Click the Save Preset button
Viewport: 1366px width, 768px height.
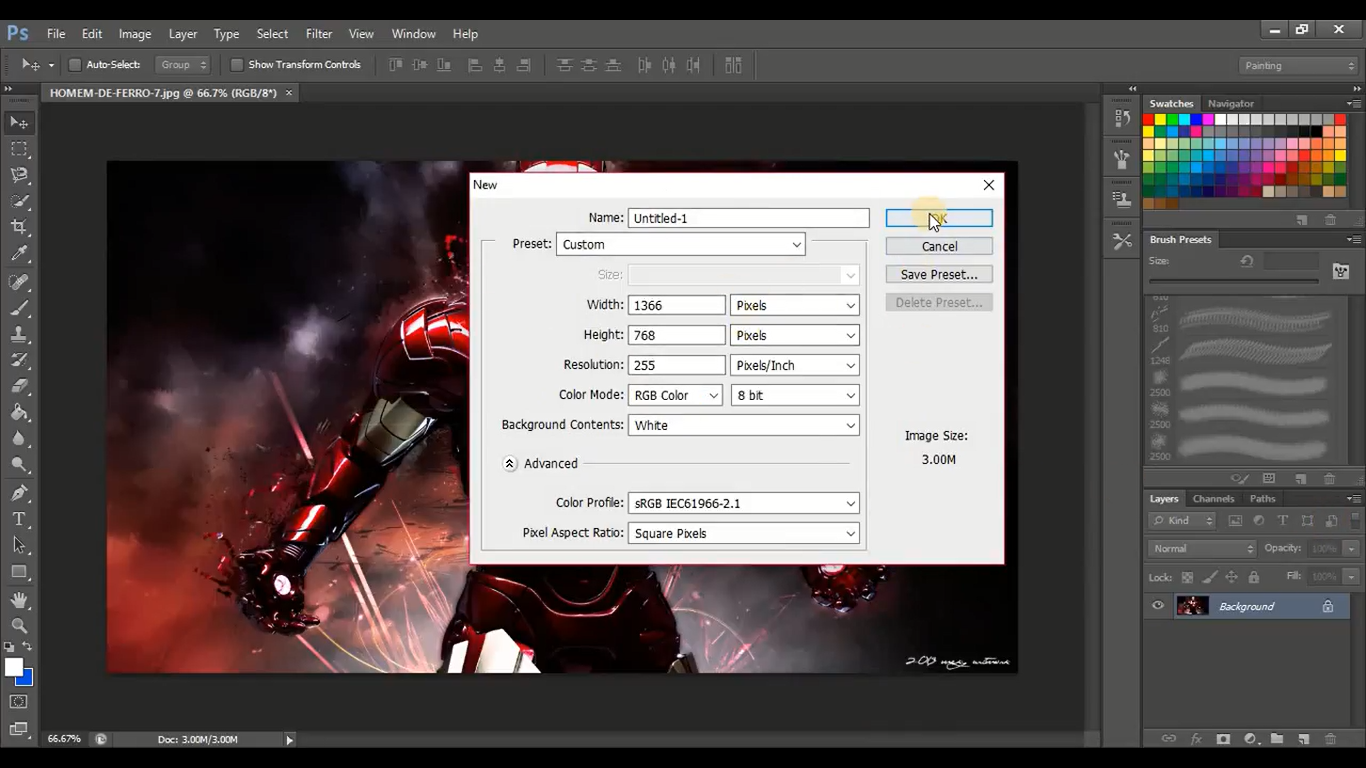[938, 274]
